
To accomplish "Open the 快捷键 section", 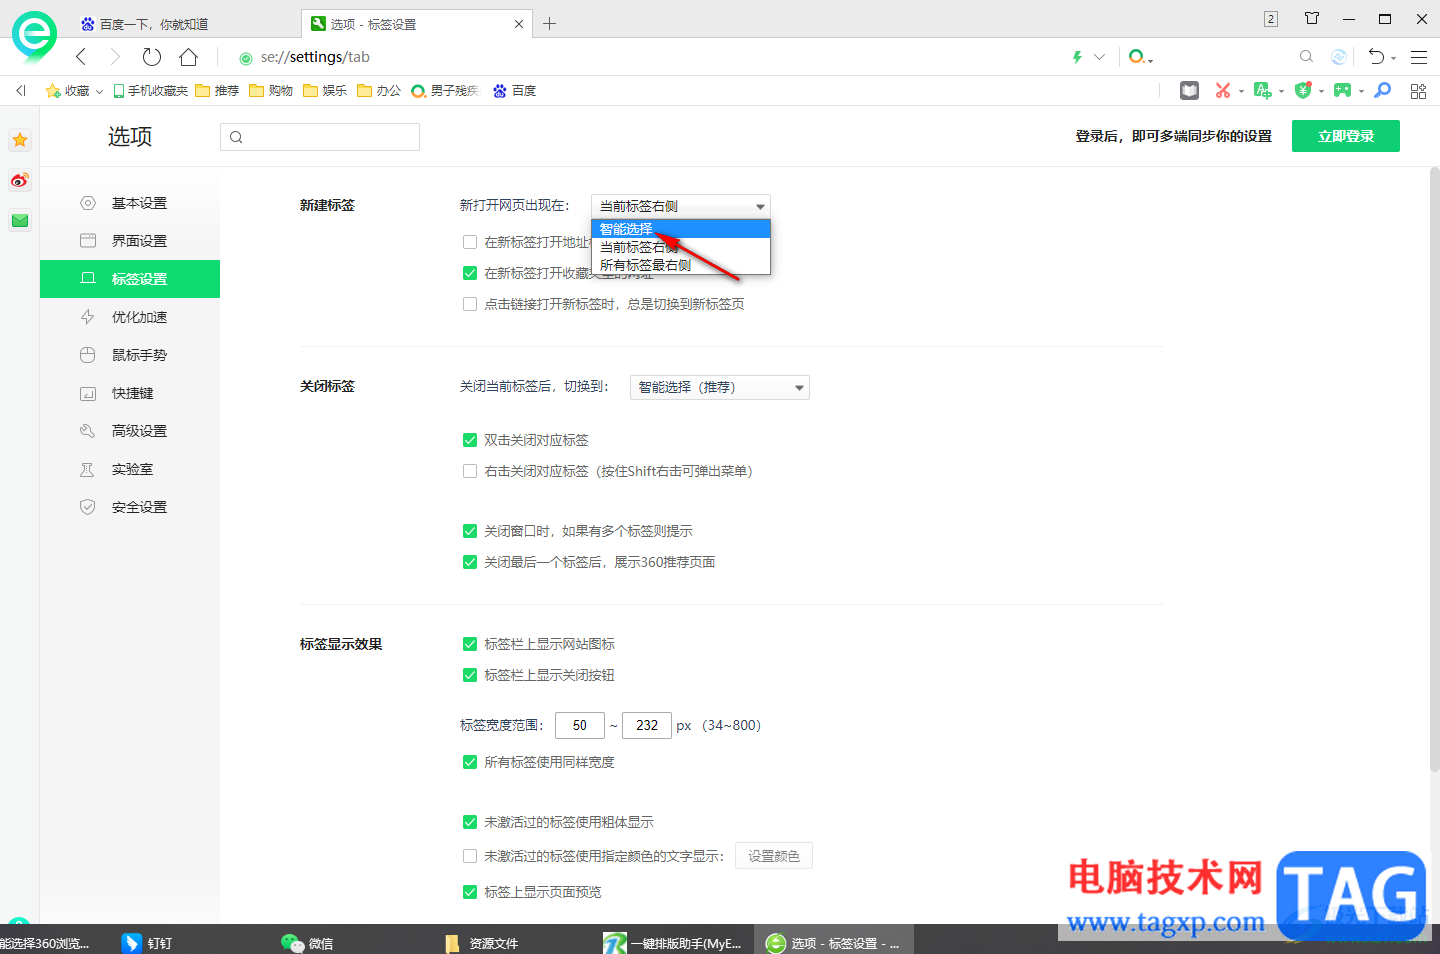I will click(130, 393).
